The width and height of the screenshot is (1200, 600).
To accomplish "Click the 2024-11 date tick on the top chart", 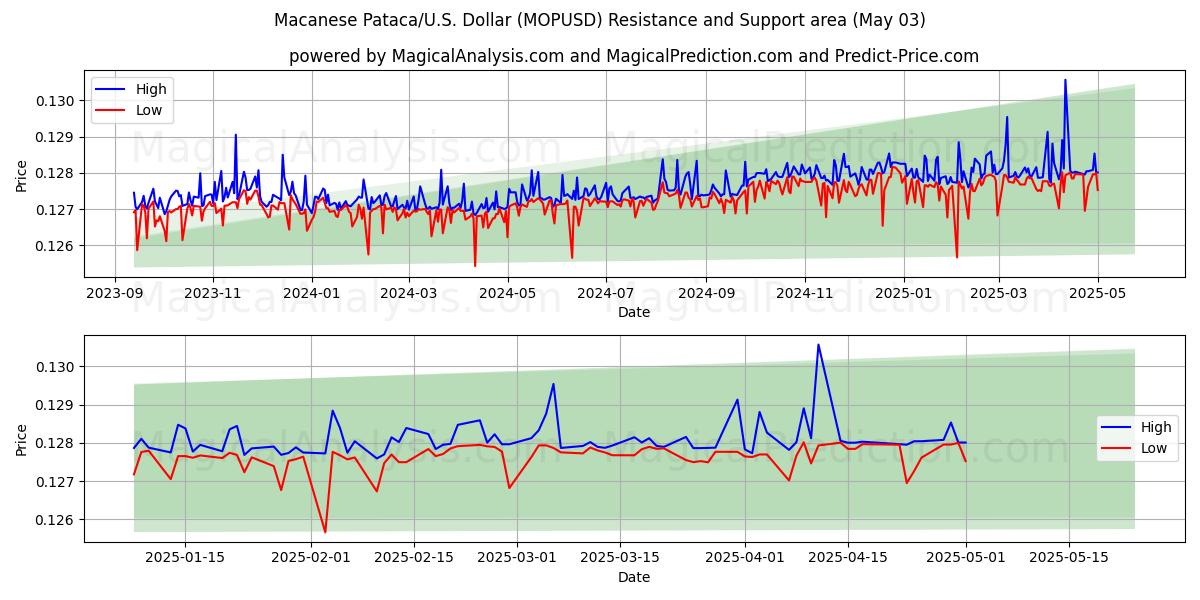I will [x=805, y=293].
